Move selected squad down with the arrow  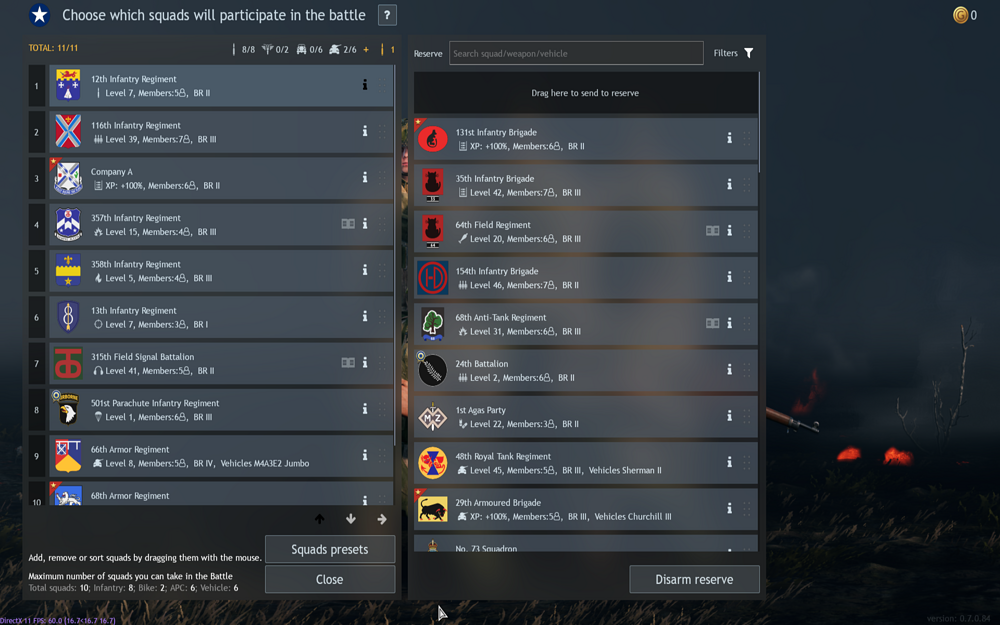click(351, 519)
